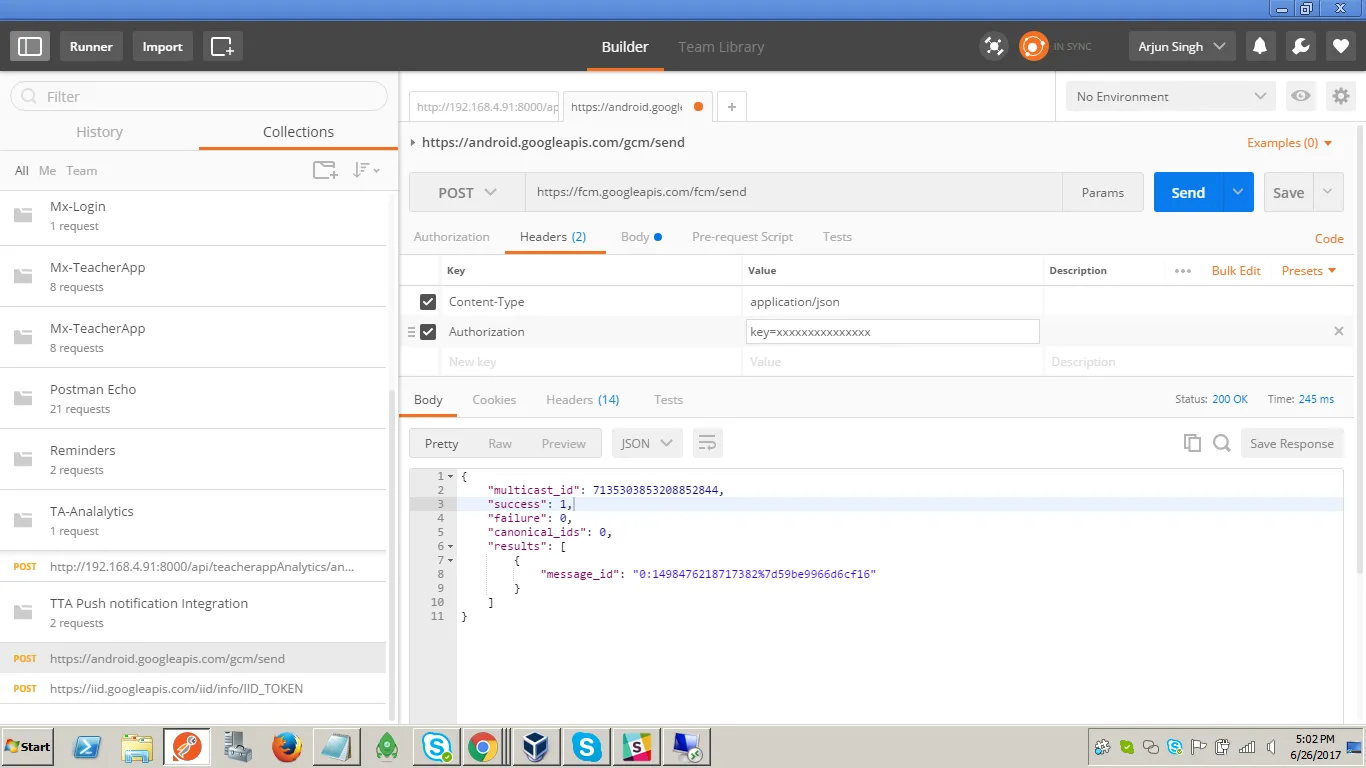Search within the response body
This screenshot has height=768, width=1366.
[1221, 443]
